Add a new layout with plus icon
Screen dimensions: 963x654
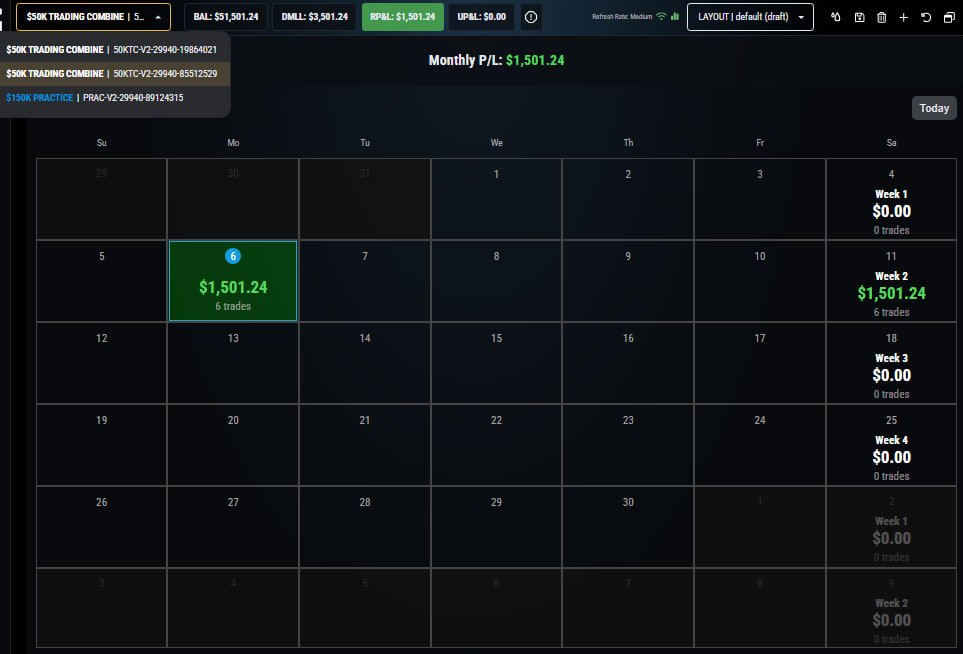903,17
